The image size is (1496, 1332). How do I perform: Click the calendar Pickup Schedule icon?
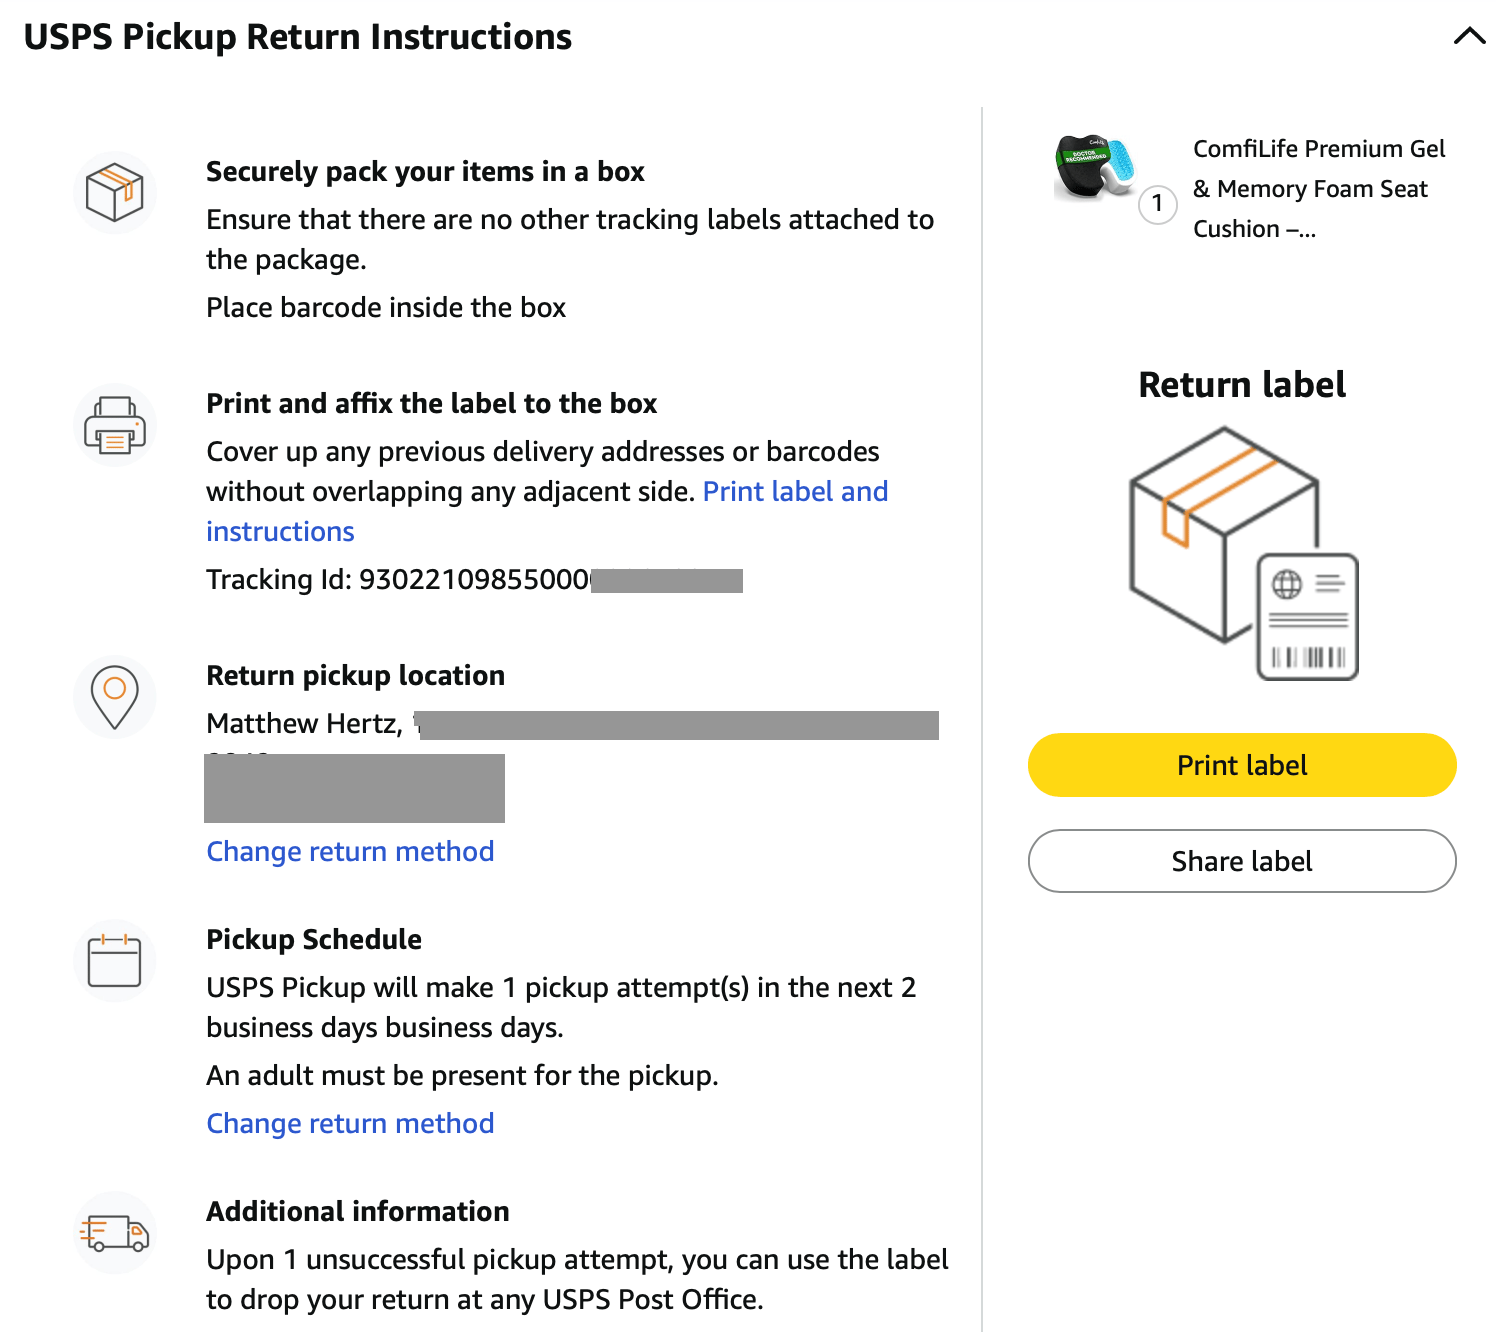pos(115,961)
